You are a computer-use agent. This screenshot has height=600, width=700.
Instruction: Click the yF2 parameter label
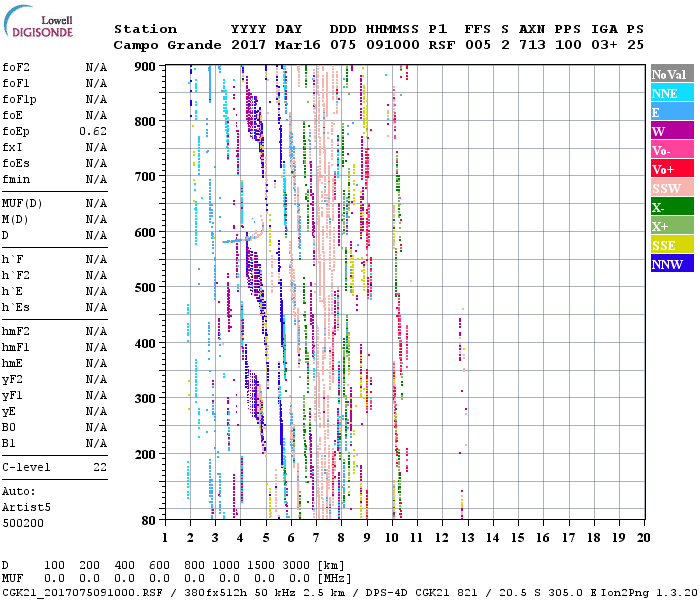pos(12,379)
